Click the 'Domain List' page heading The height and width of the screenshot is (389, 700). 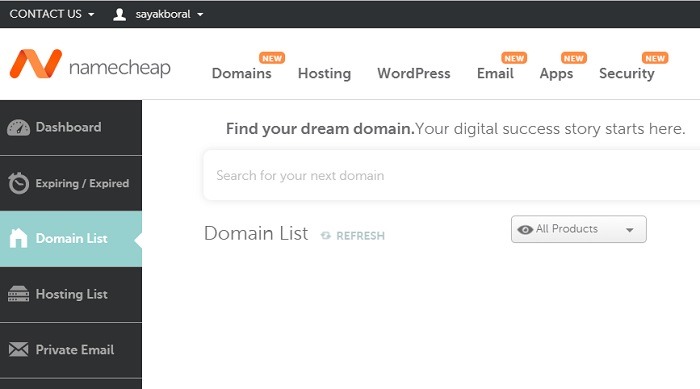pos(256,233)
